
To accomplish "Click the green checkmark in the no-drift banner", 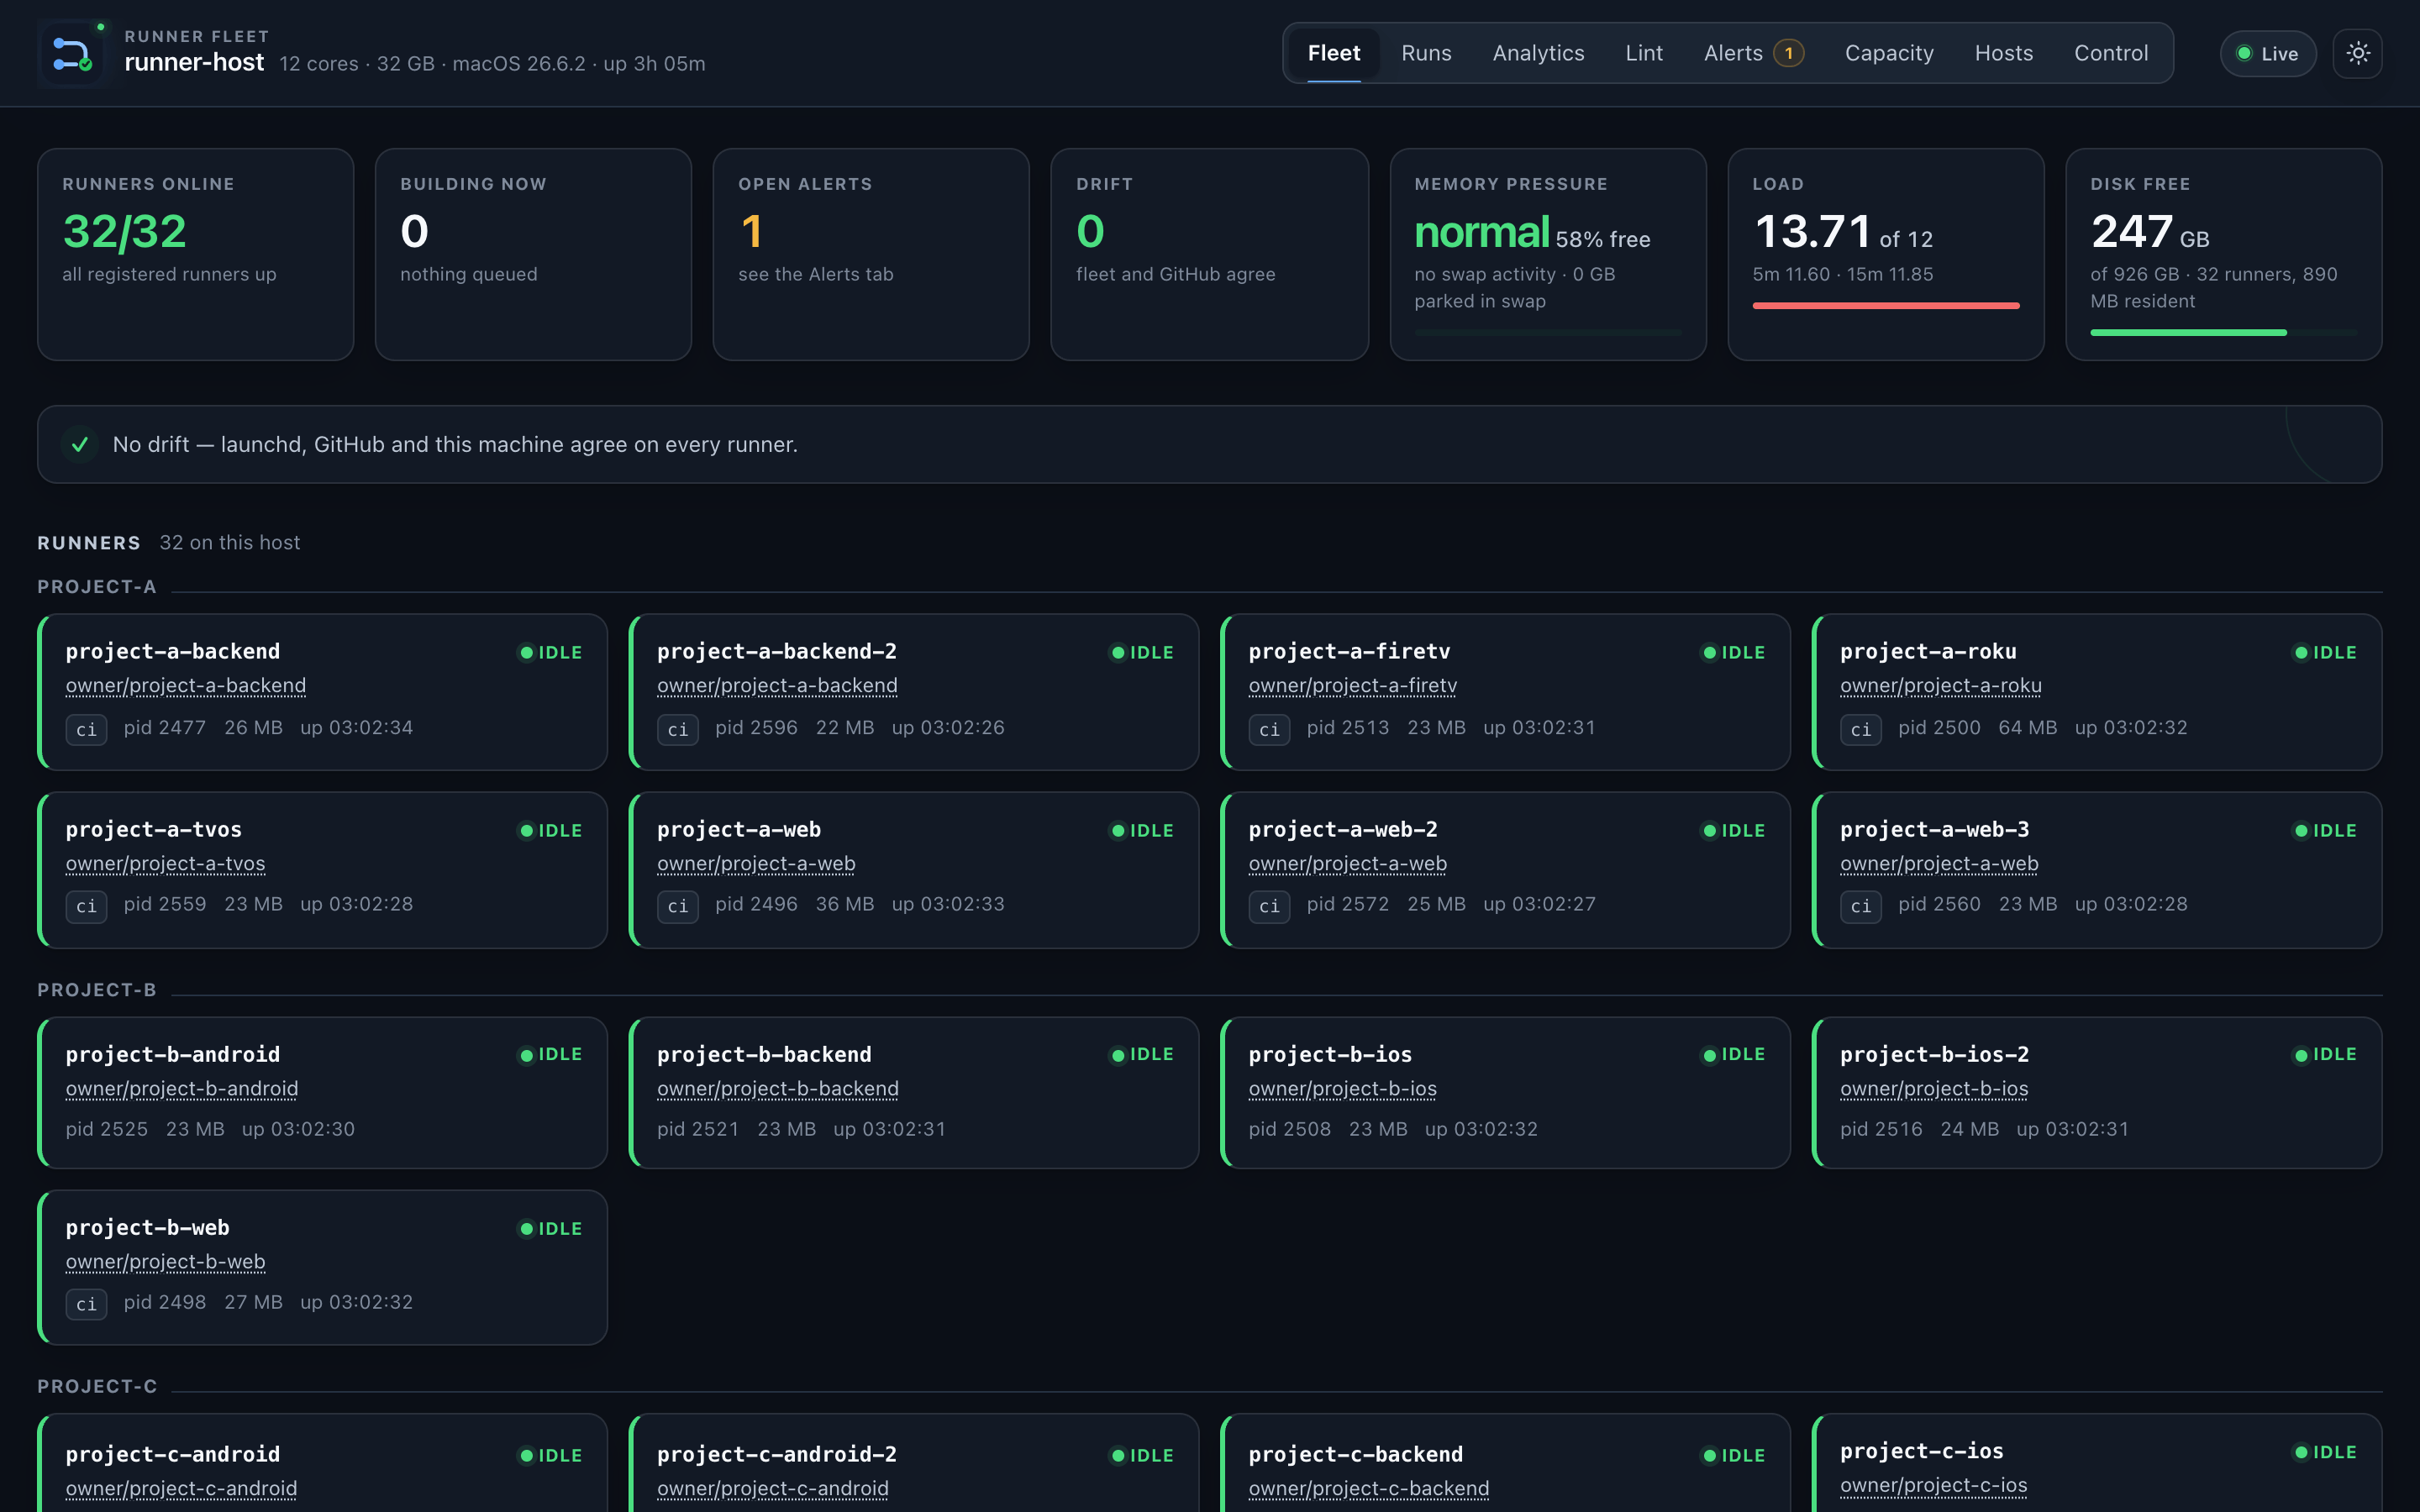I will pyautogui.click(x=80, y=444).
